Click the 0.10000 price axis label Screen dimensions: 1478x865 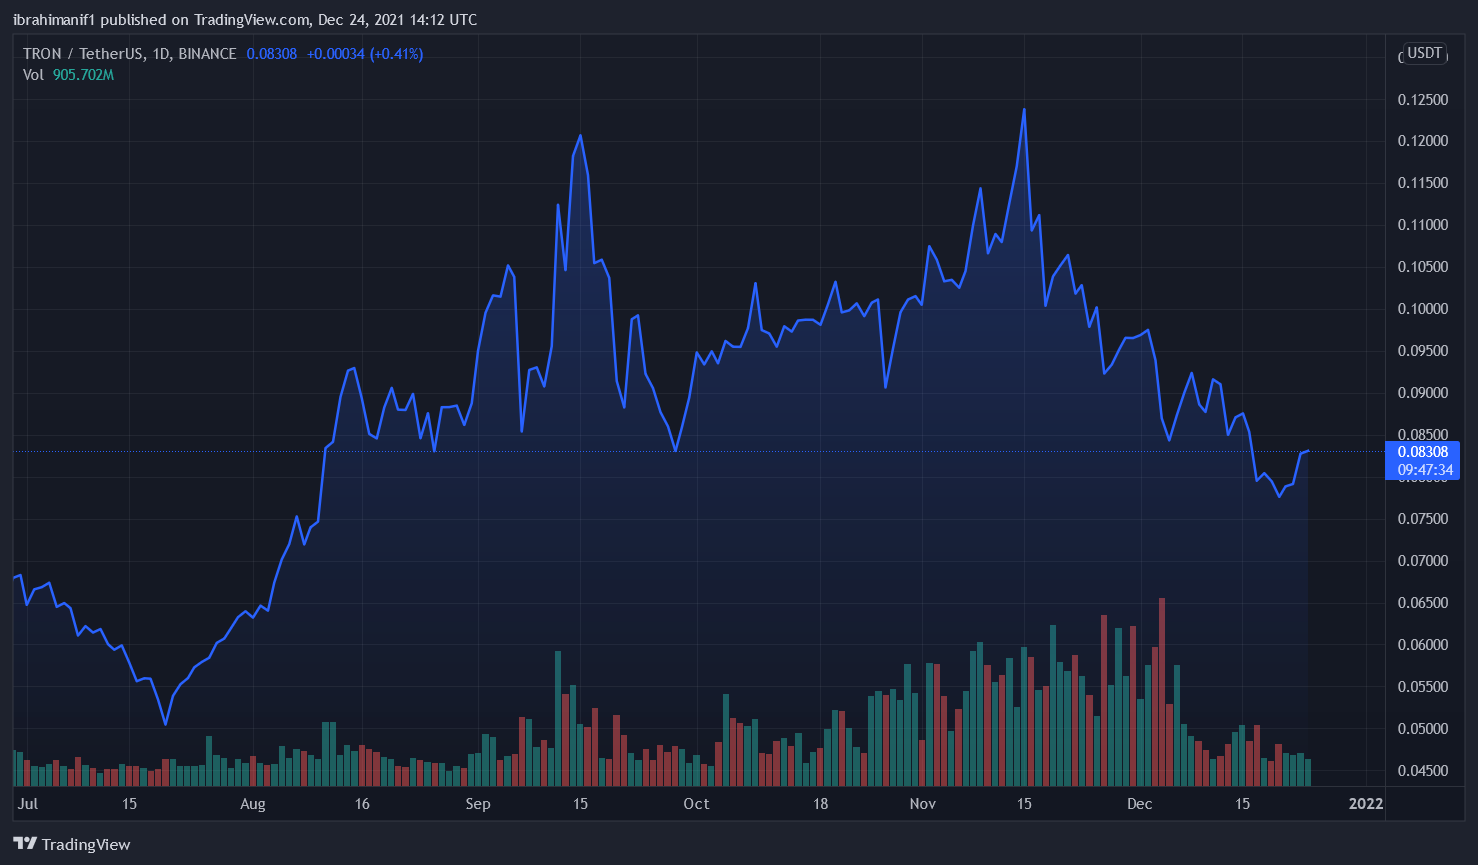[x=1422, y=309]
